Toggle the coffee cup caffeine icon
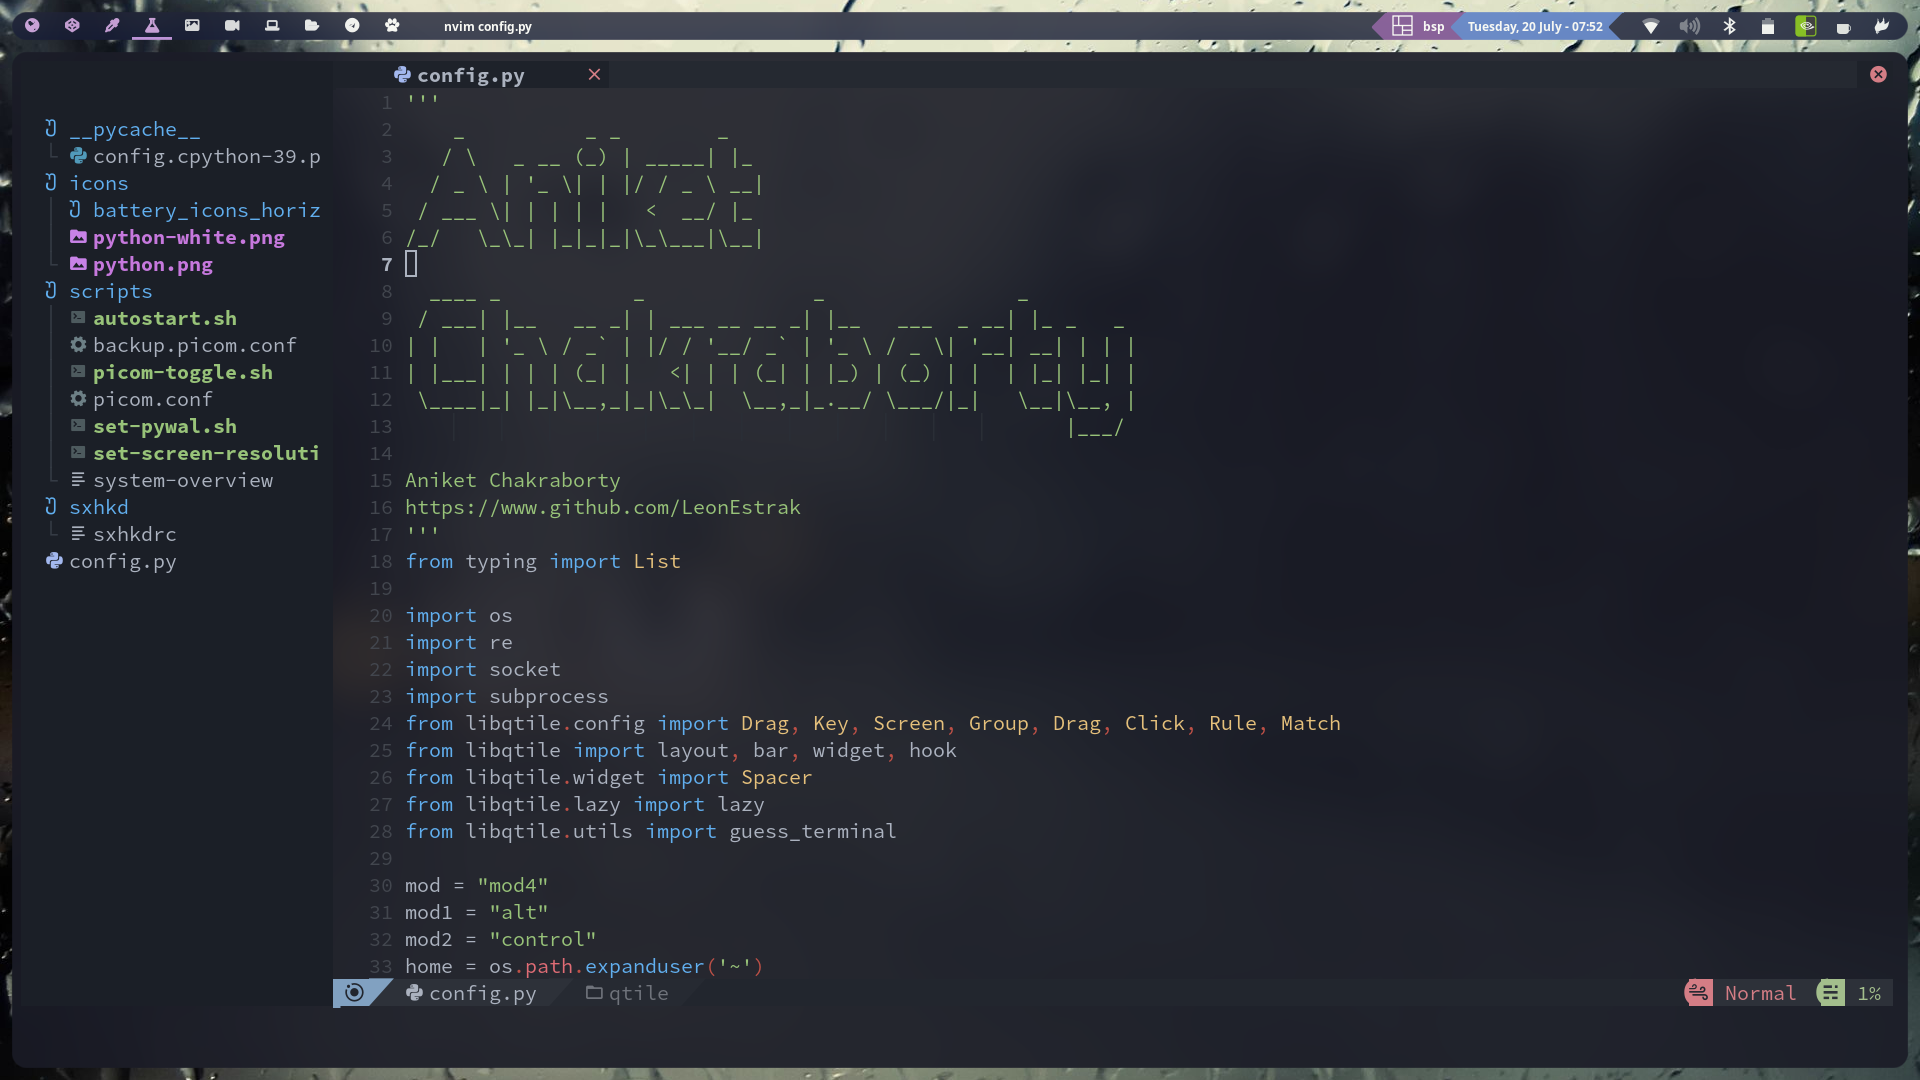This screenshot has width=1920, height=1080. 1843,27
